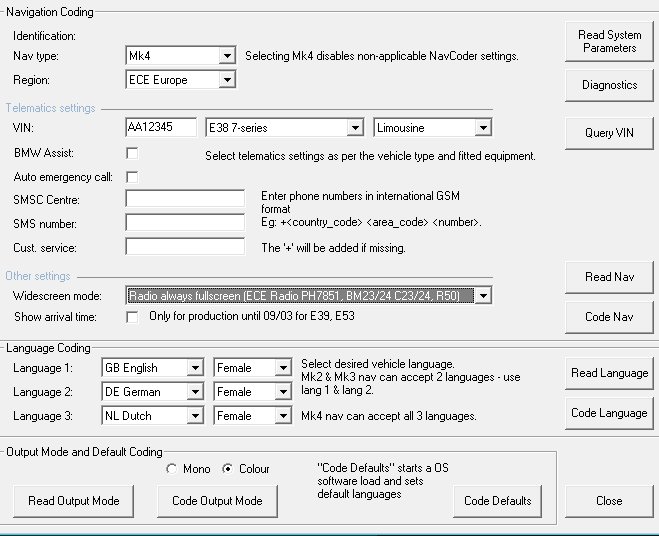Viewport: 659px width, 536px height.
Task: Expand the Region ECE Europe dropdown
Action: click(227, 80)
